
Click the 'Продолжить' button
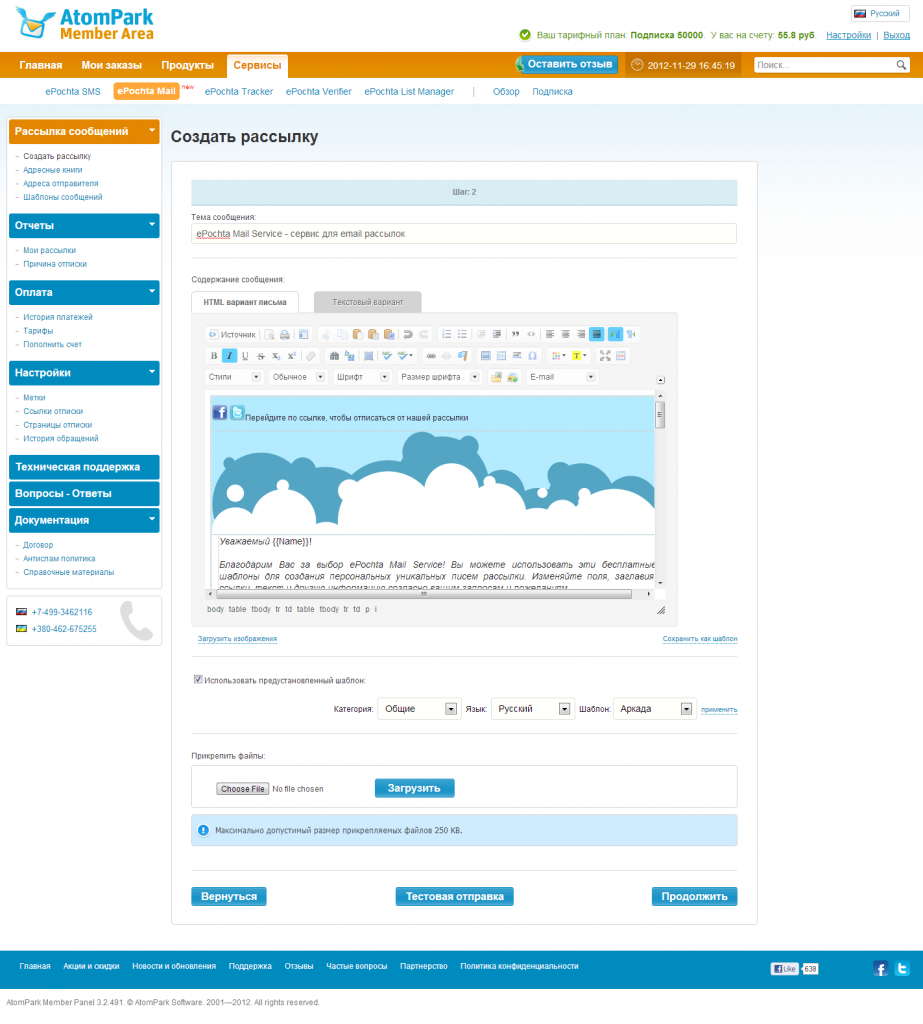click(694, 897)
